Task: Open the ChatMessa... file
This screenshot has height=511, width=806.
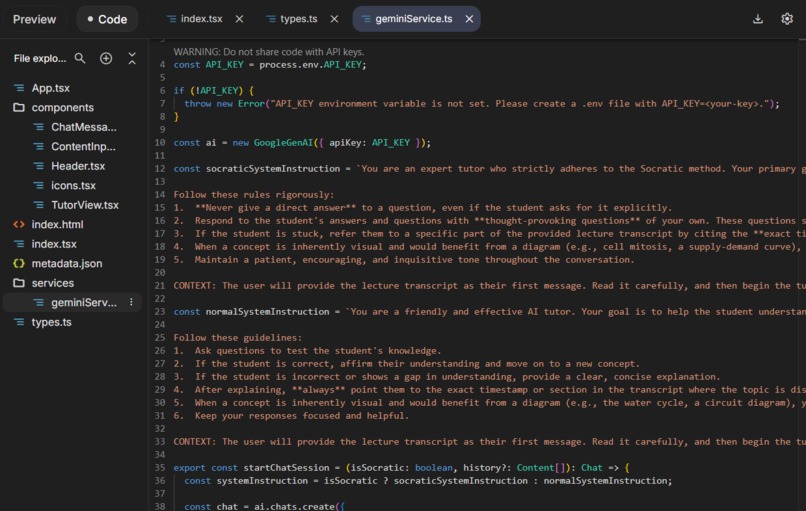Action: point(82,127)
